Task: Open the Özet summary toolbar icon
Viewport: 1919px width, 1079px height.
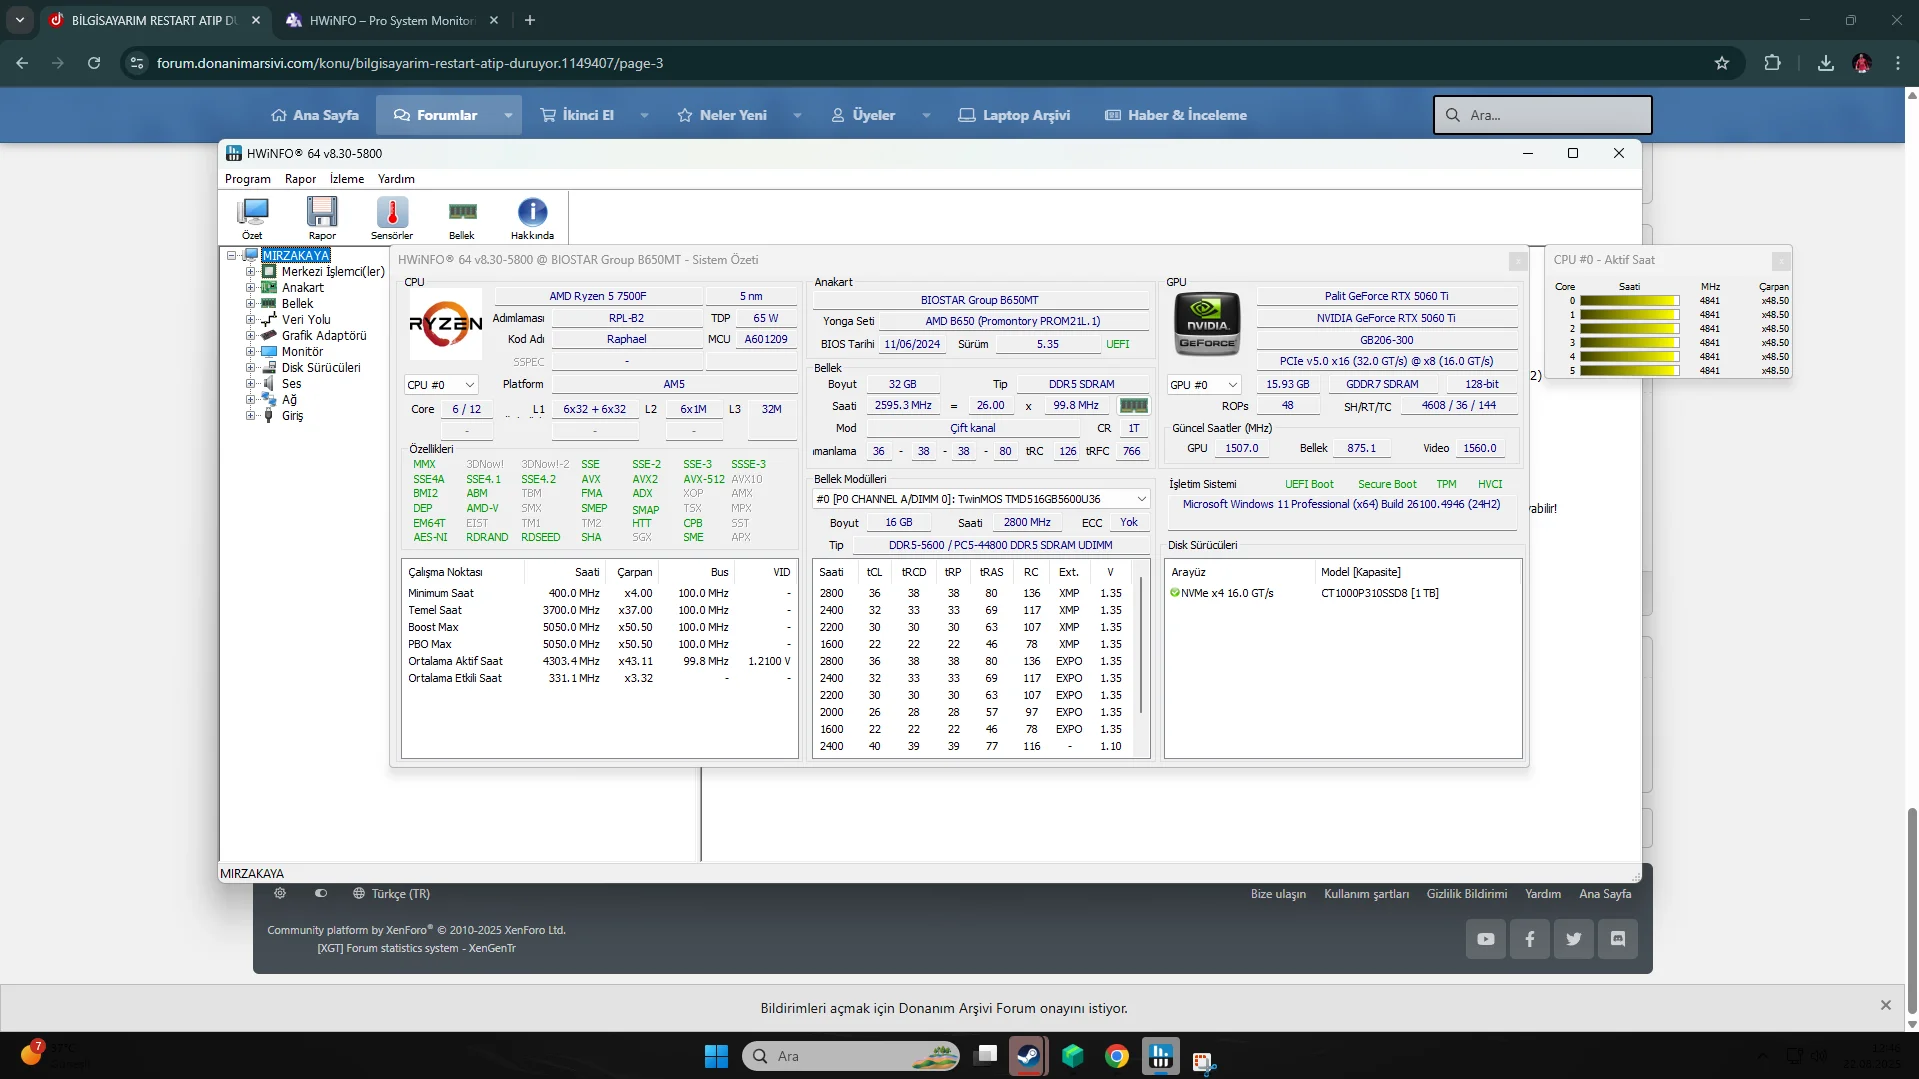Action: [253, 212]
